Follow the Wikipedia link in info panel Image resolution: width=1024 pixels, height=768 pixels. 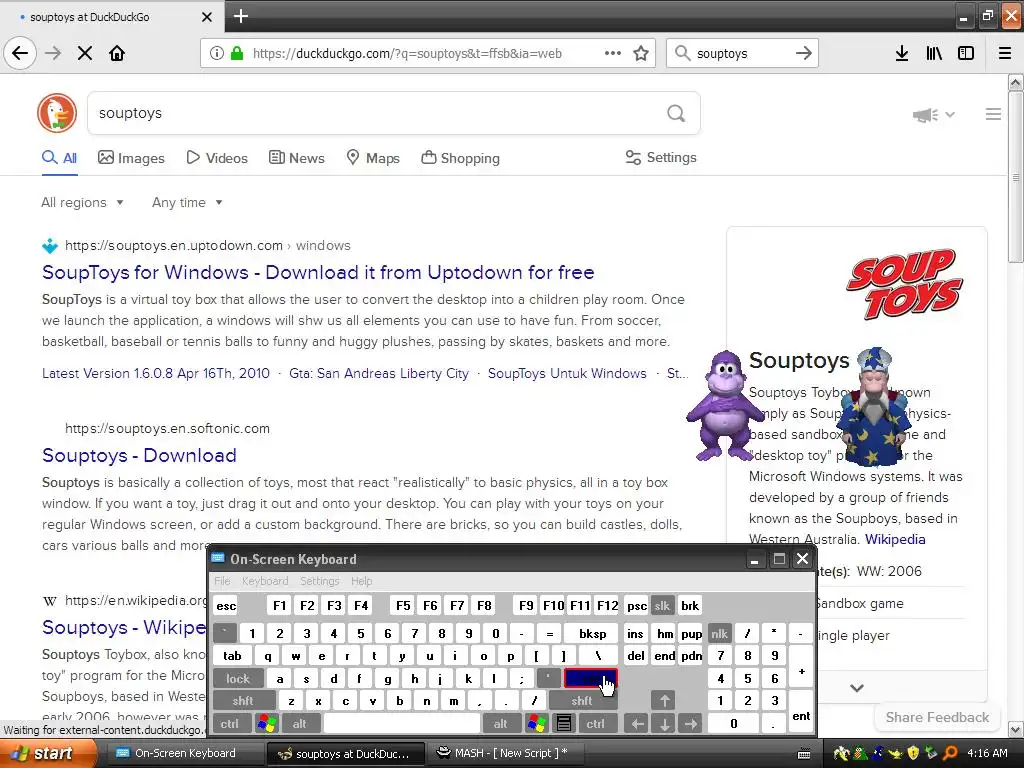point(895,539)
